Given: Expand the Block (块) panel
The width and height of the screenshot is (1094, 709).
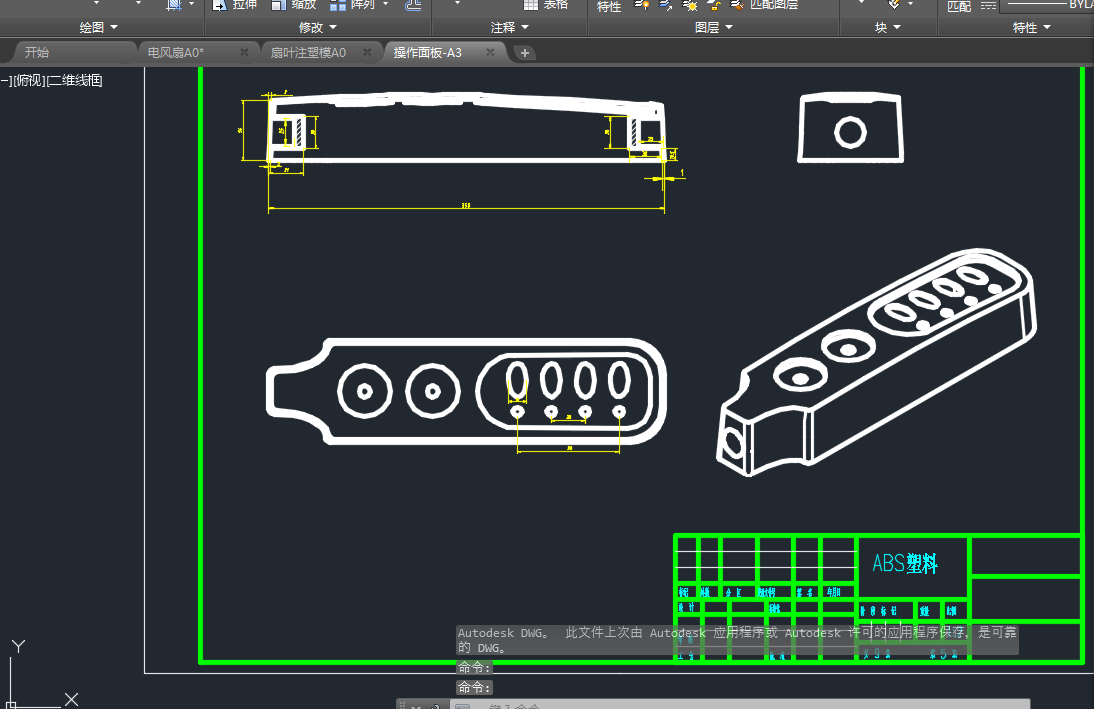Looking at the screenshot, I should coord(888,27).
